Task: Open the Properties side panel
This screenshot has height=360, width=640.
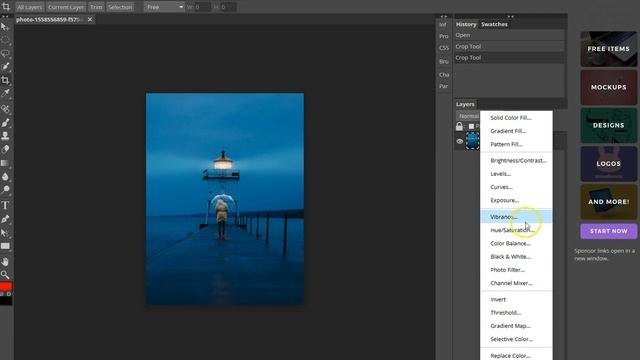Action: pos(444,36)
